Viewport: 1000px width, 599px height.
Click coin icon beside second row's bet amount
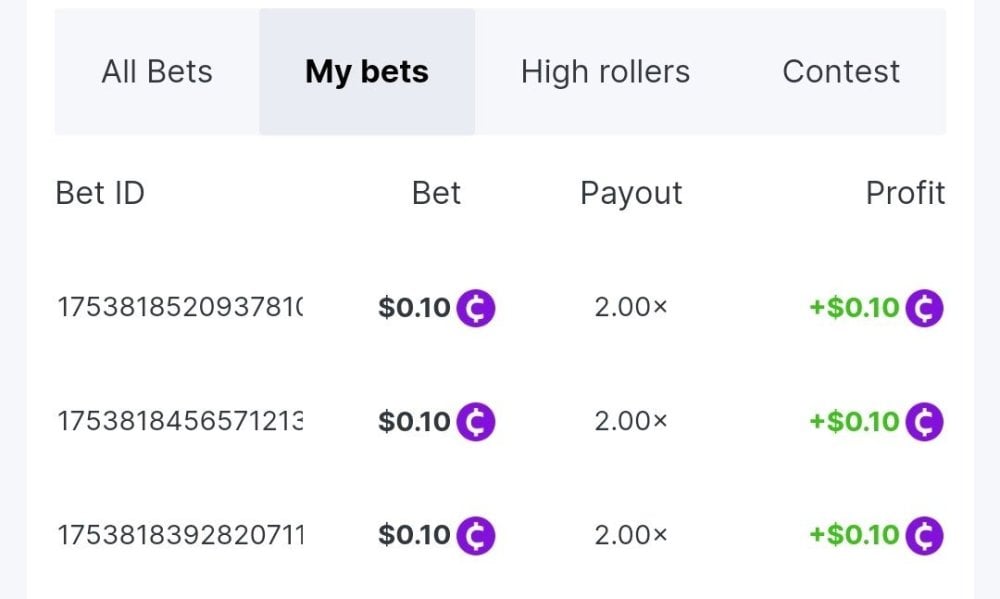click(476, 422)
